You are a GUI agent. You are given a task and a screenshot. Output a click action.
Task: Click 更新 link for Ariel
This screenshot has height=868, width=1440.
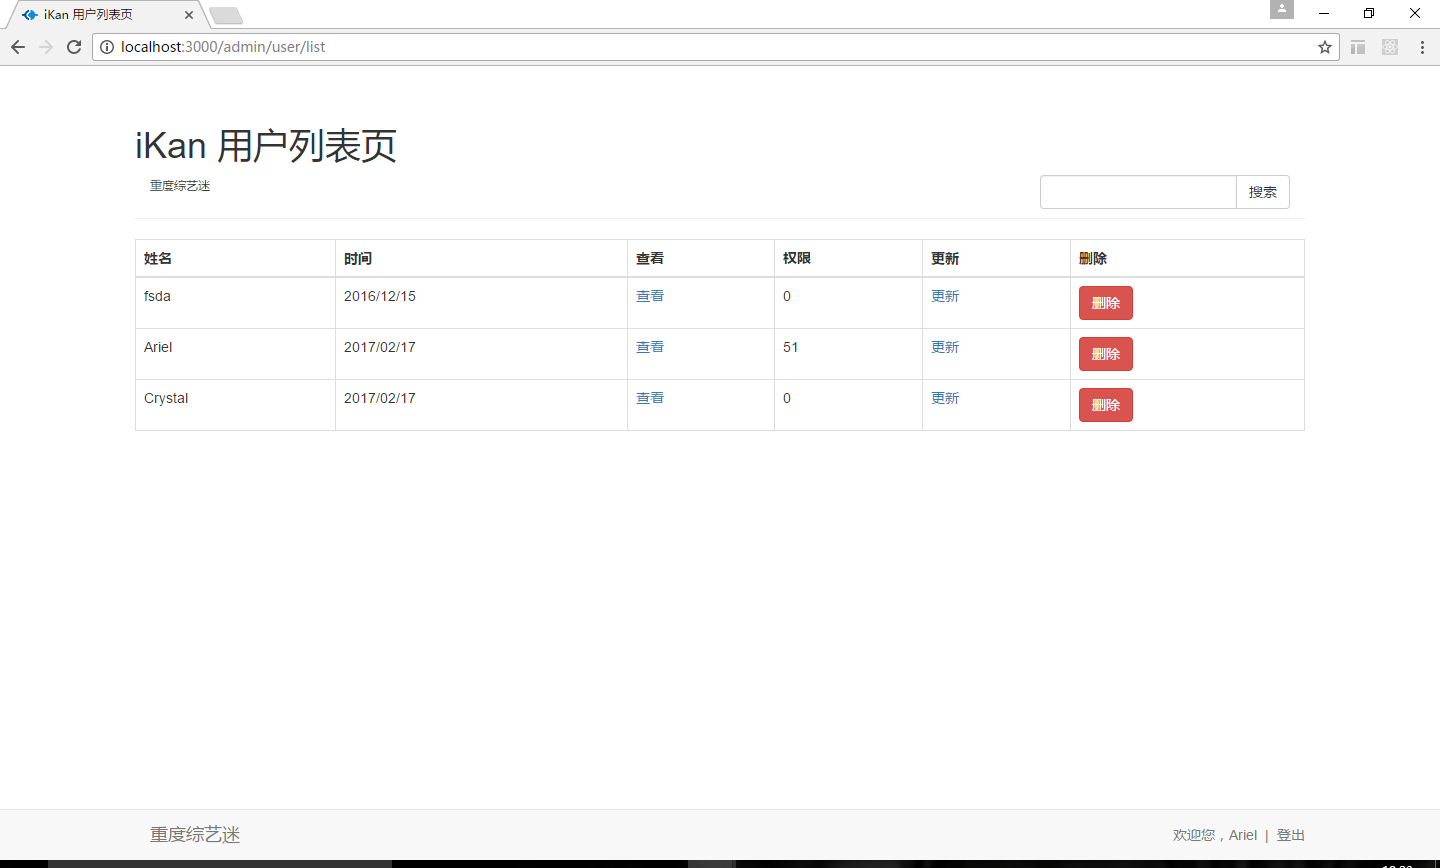pyautogui.click(x=945, y=347)
